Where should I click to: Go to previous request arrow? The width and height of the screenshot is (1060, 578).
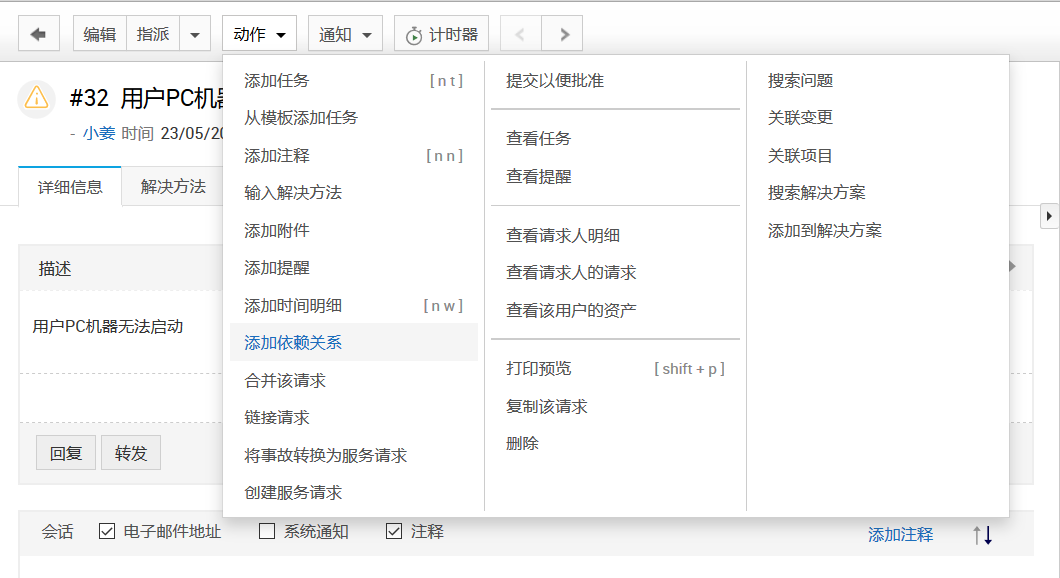[x=520, y=34]
